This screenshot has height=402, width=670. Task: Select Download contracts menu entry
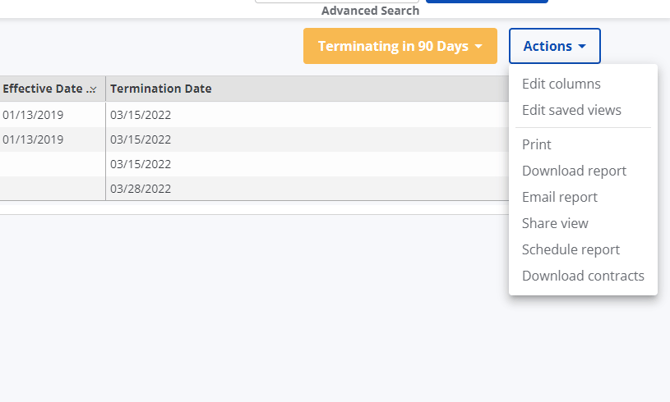(x=583, y=275)
